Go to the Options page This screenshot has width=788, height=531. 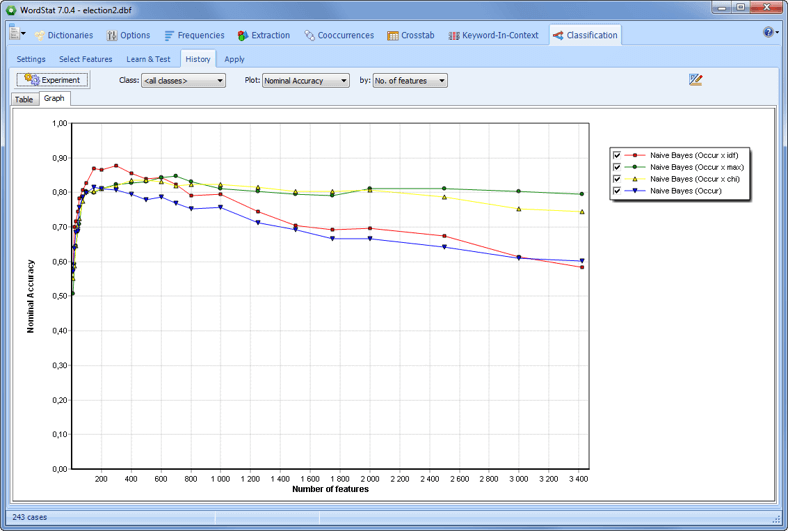(x=128, y=35)
